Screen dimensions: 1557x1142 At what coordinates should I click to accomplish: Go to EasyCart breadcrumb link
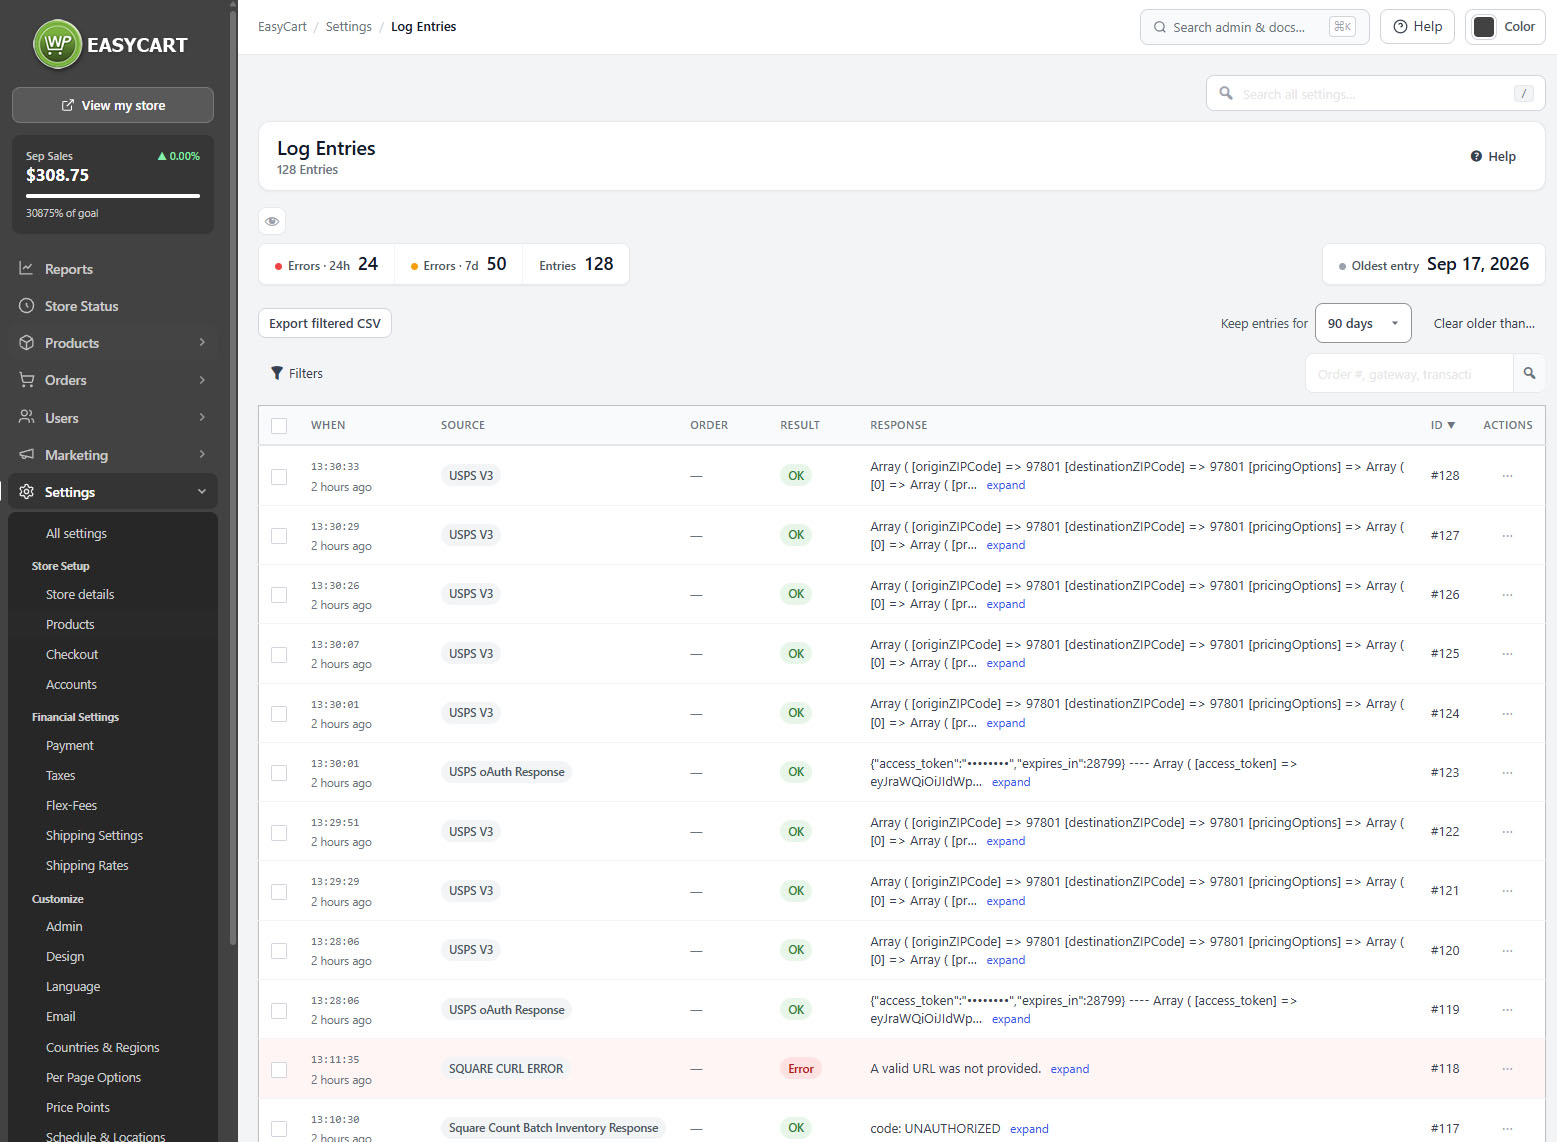[282, 27]
